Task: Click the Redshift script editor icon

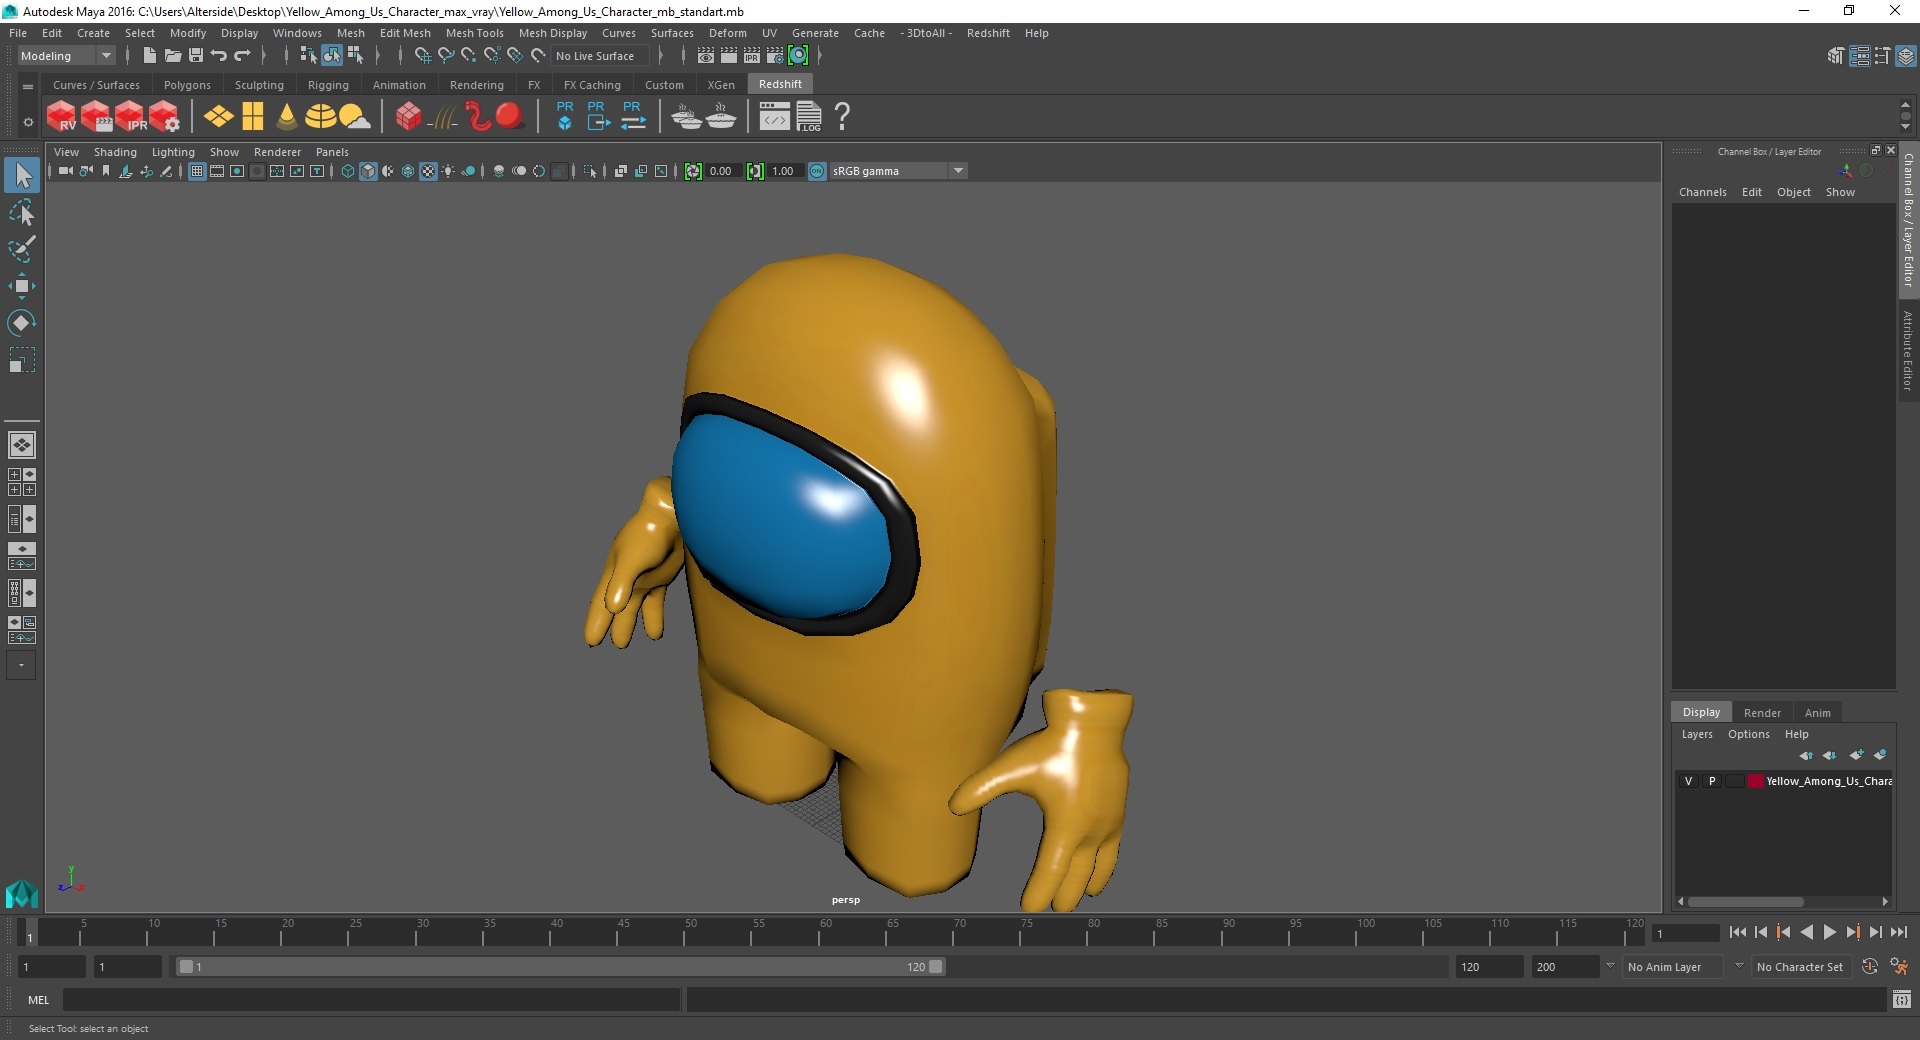Action: tap(774, 117)
